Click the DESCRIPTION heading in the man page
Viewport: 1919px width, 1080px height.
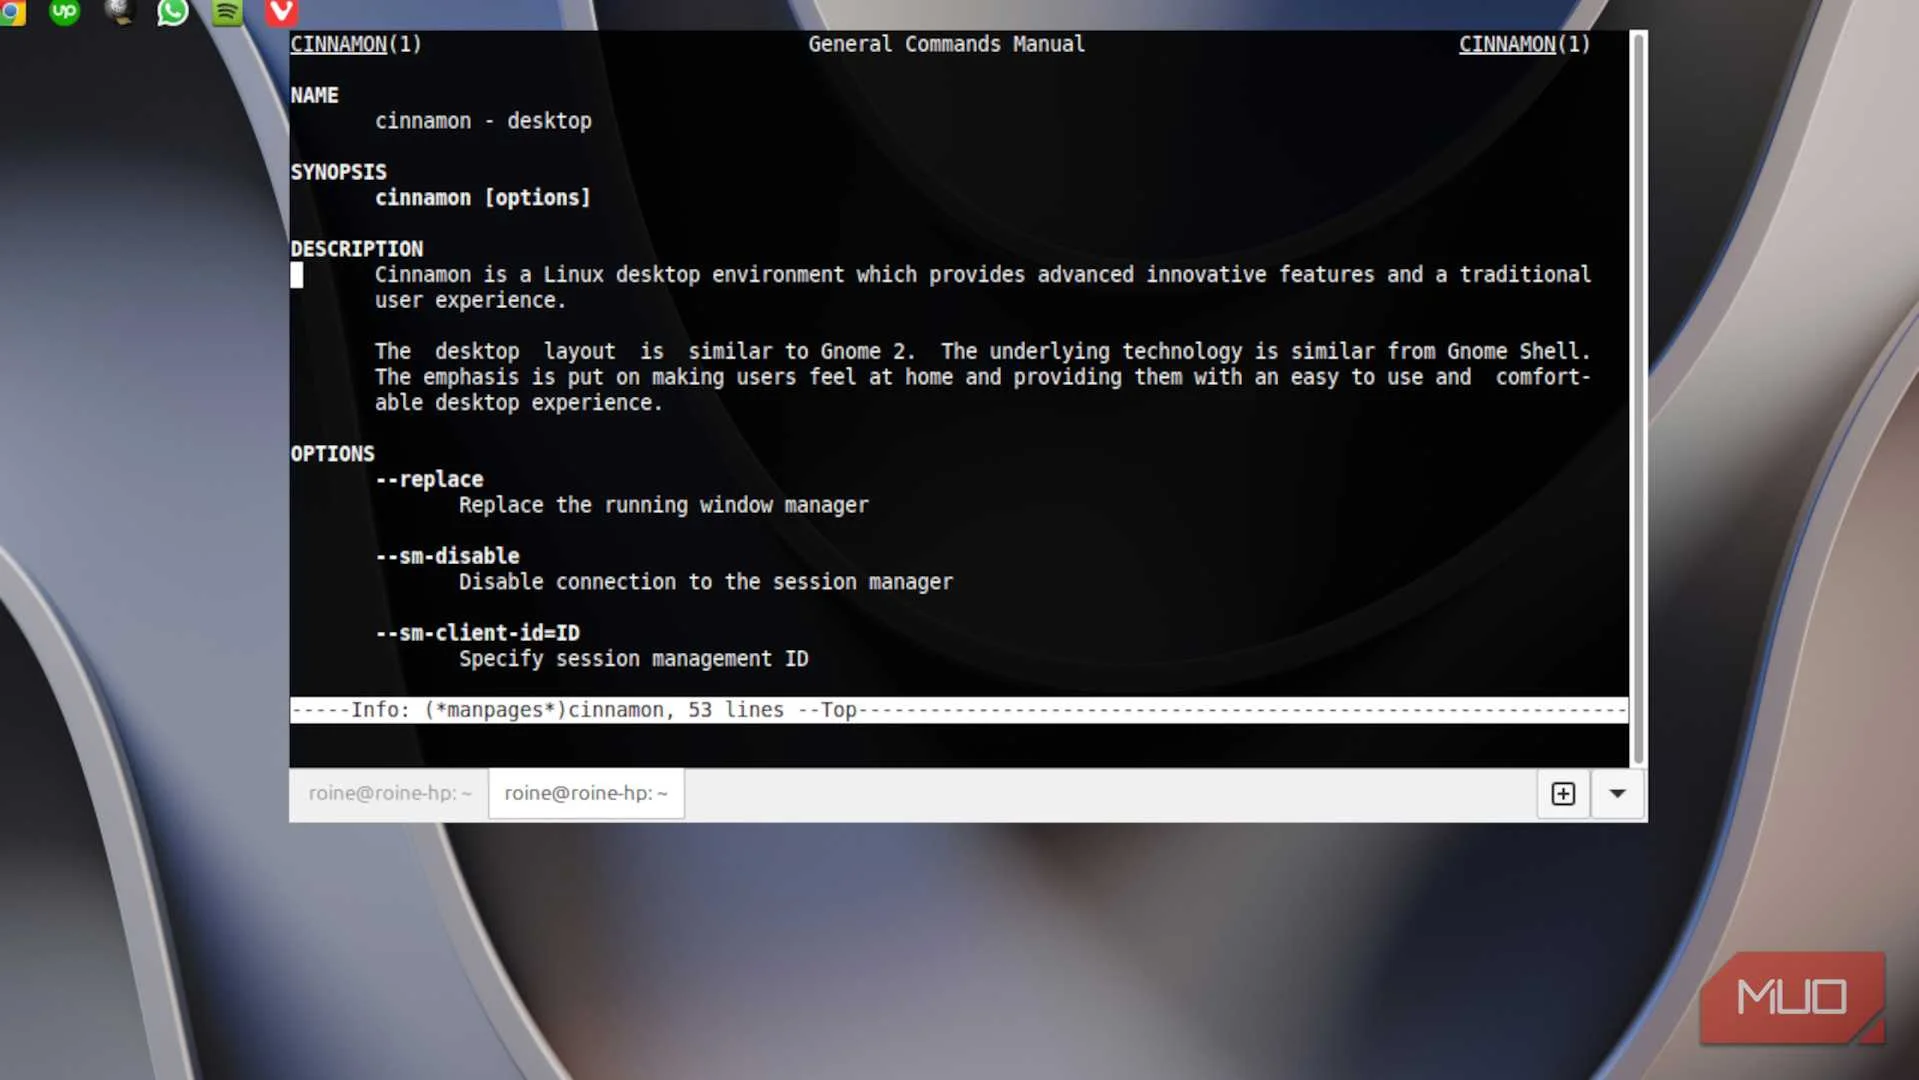click(357, 248)
